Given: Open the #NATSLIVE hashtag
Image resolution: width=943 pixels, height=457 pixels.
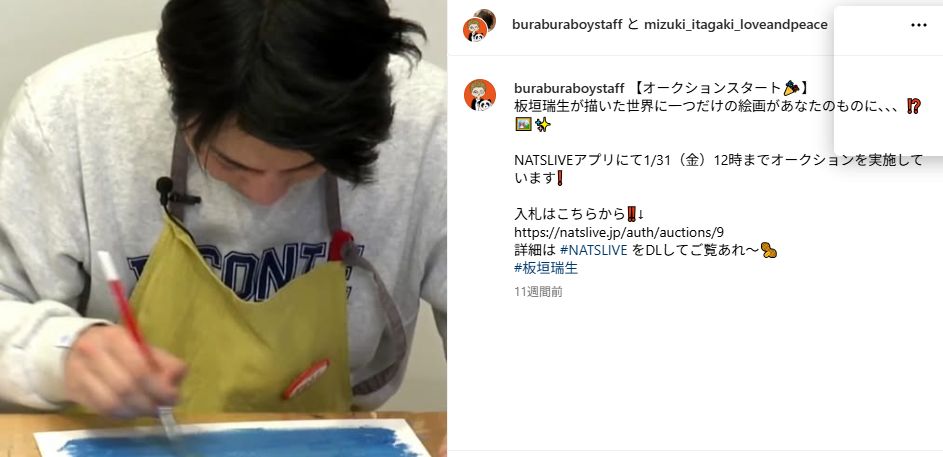Looking at the screenshot, I should pyautogui.click(x=594, y=250).
